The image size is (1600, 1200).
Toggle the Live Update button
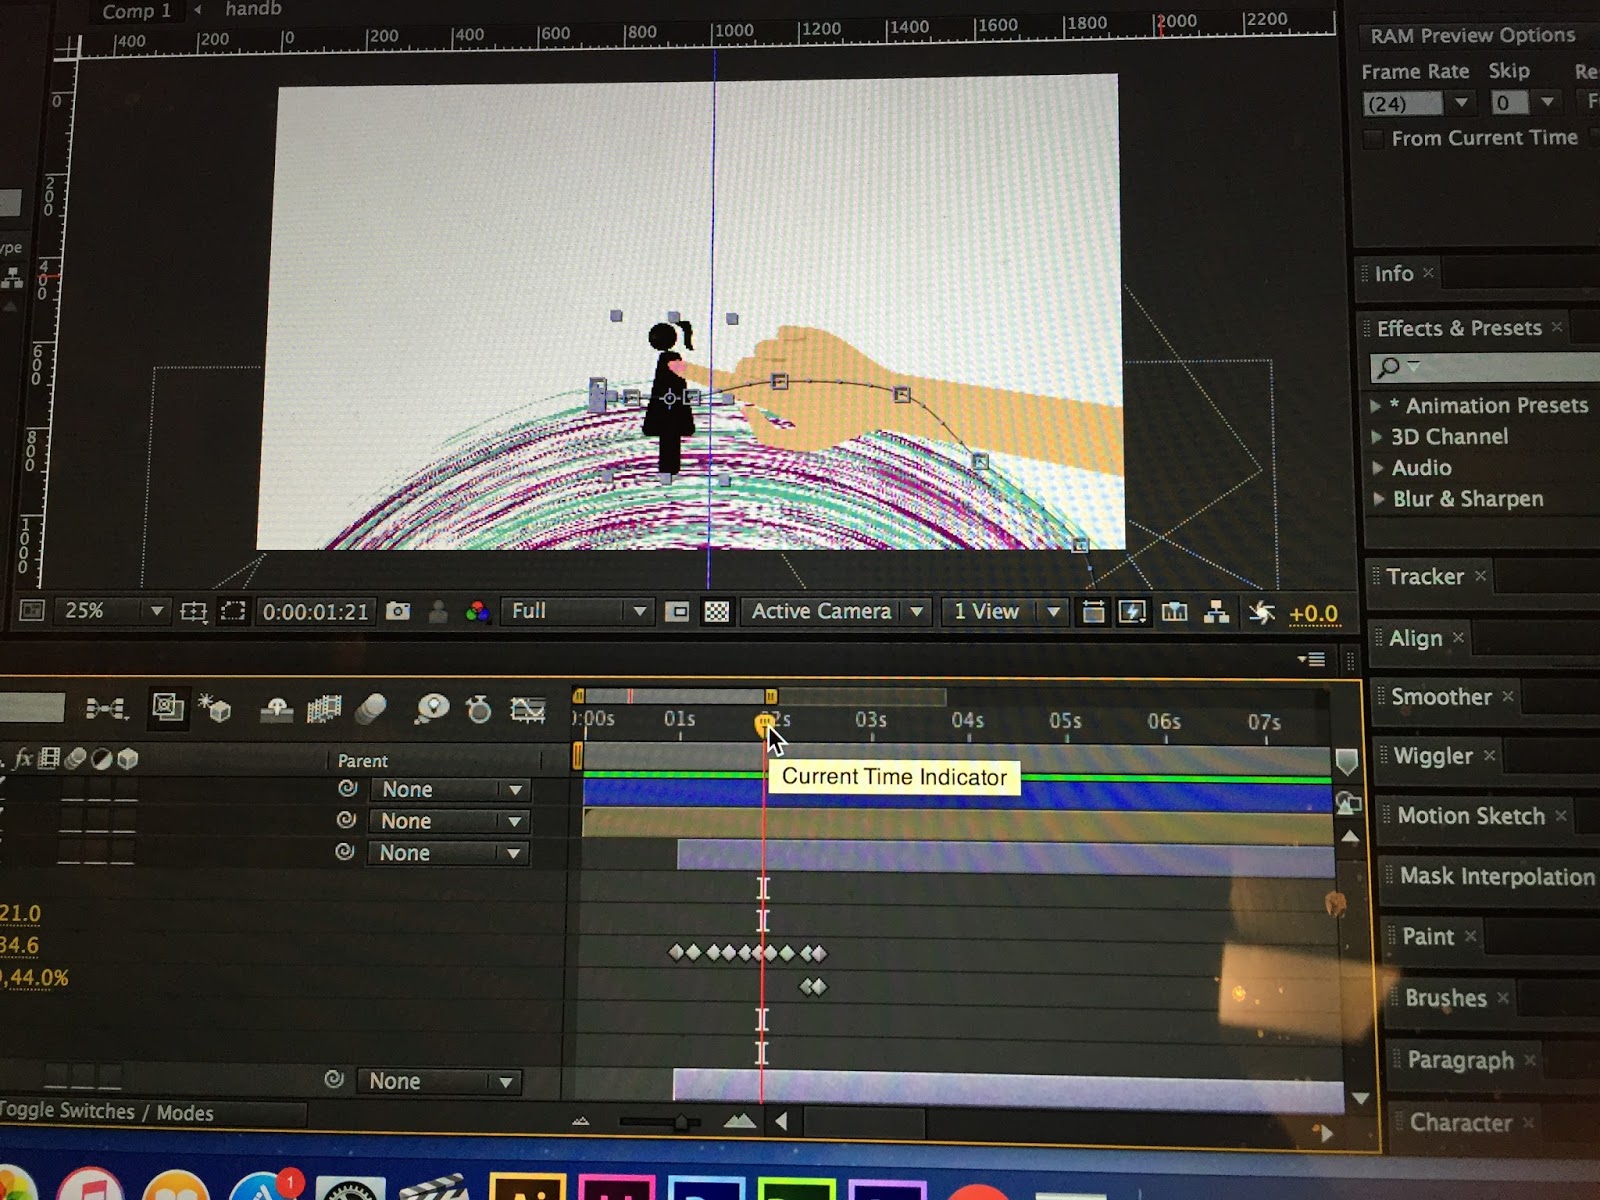click(x=167, y=708)
